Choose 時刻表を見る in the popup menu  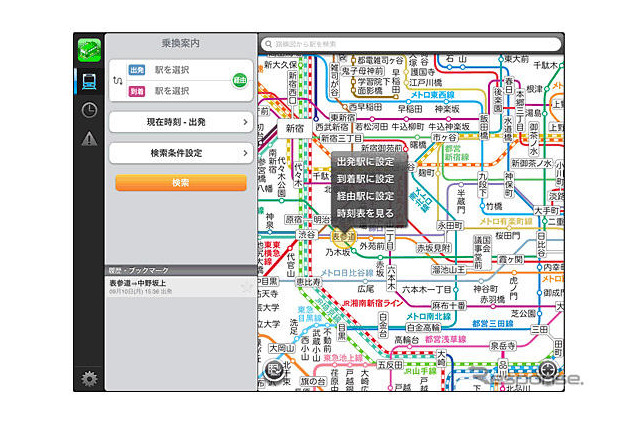pos(365,213)
